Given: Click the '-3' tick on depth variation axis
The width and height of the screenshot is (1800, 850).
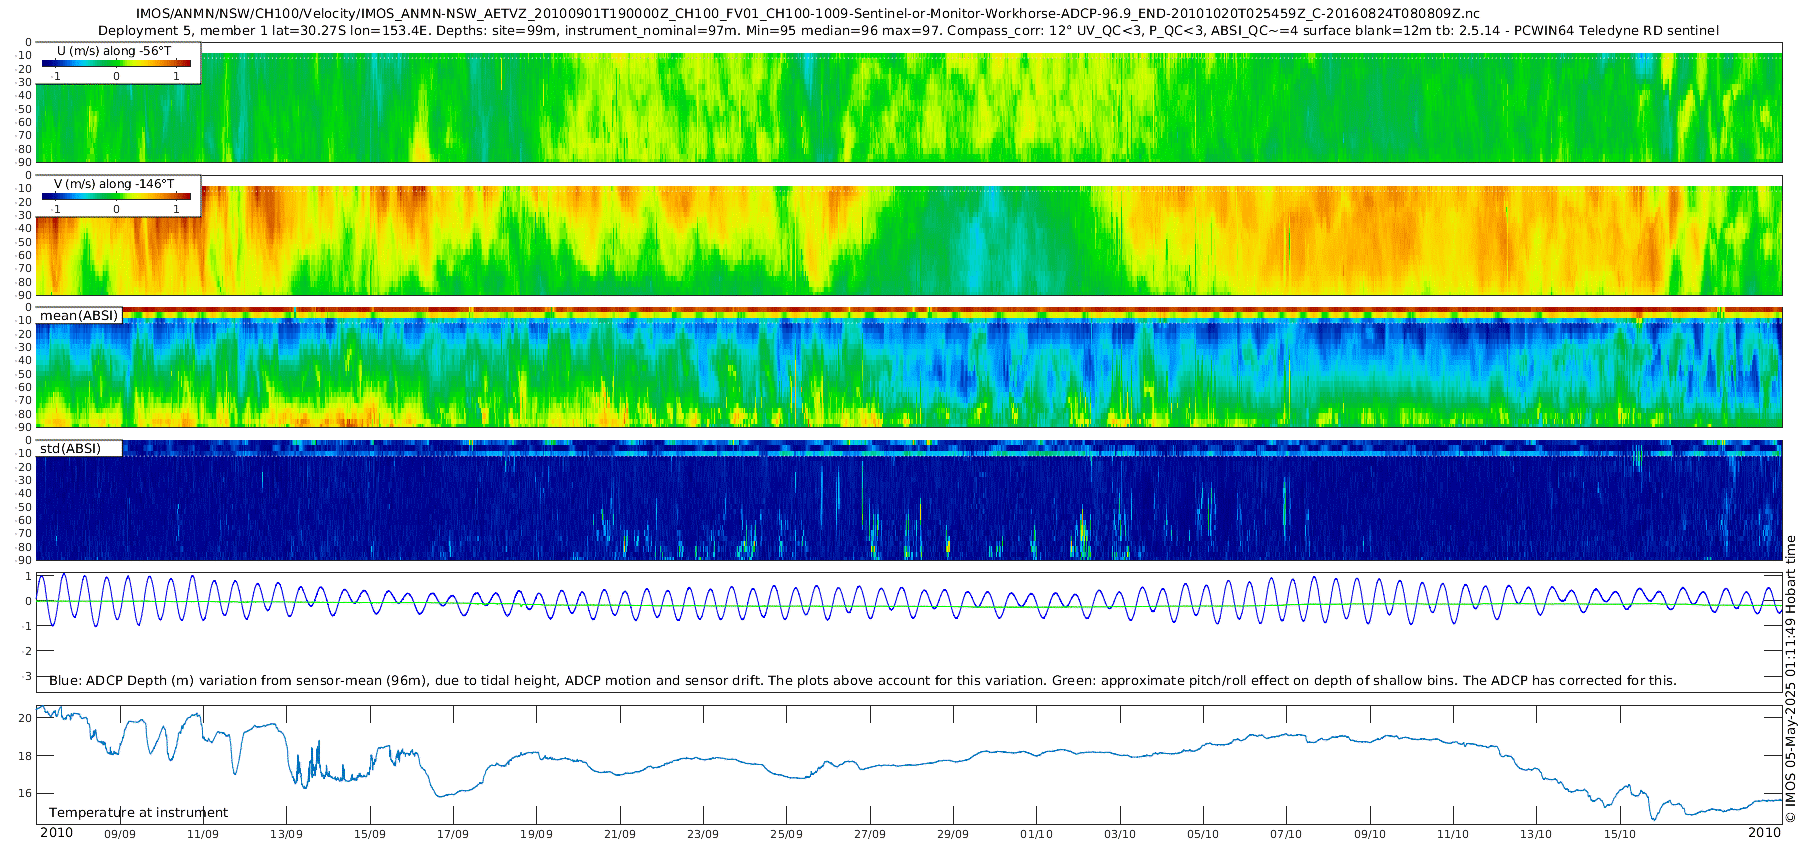Looking at the screenshot, I should (26, 676).
